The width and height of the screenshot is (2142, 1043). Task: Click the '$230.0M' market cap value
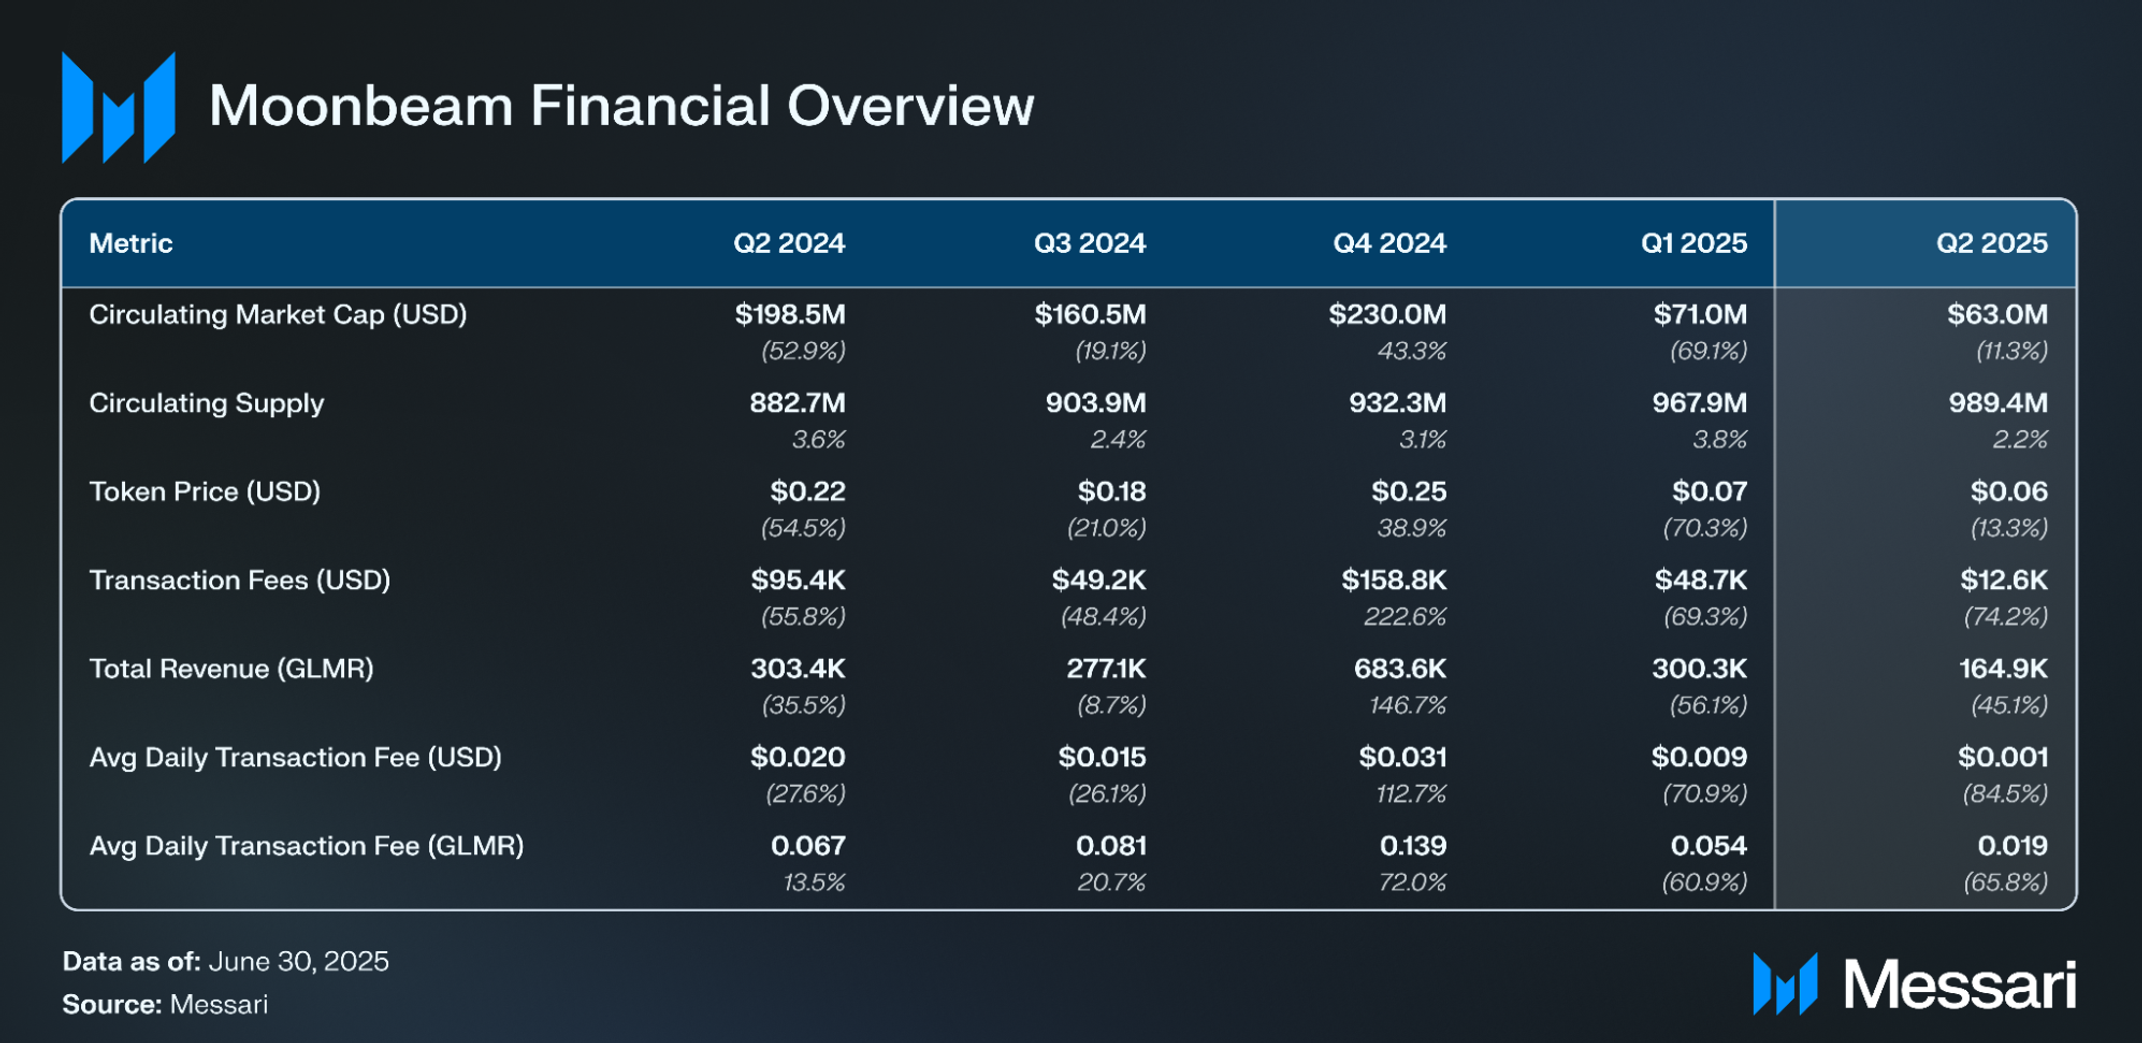click(1388, 315)
